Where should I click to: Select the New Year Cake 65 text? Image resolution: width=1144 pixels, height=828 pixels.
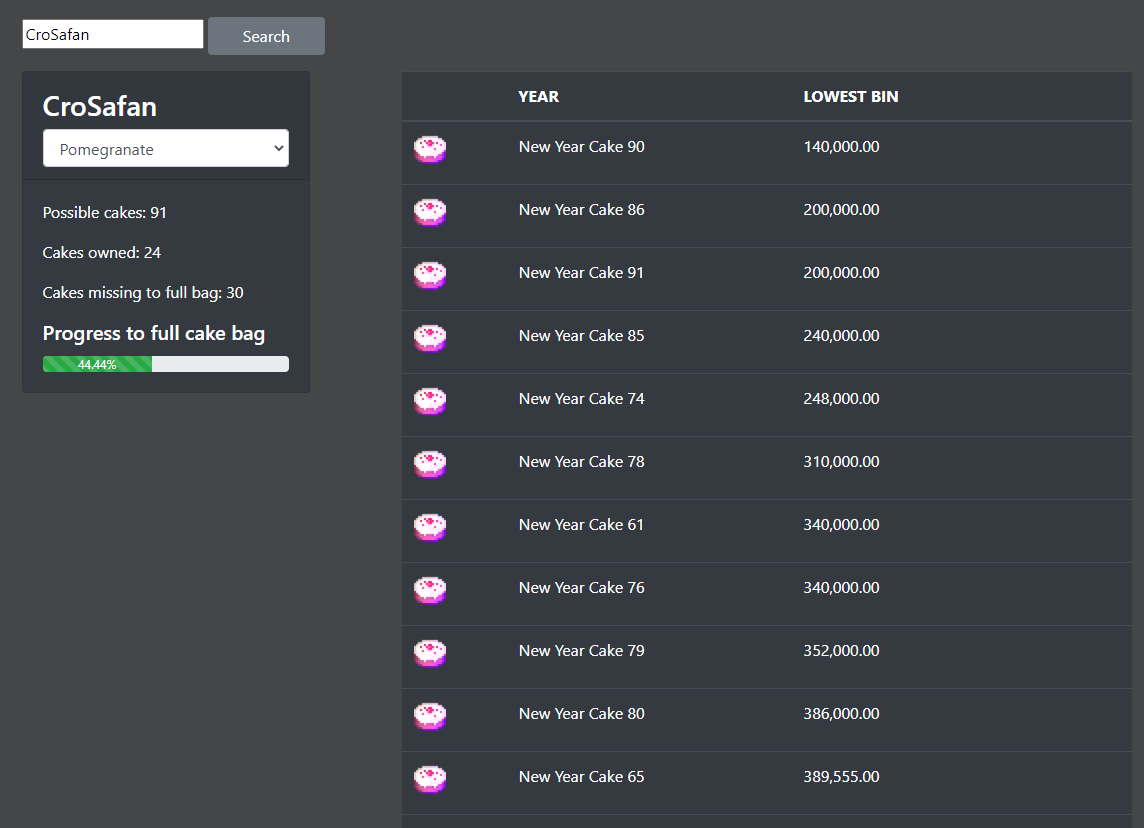(581, 777)
